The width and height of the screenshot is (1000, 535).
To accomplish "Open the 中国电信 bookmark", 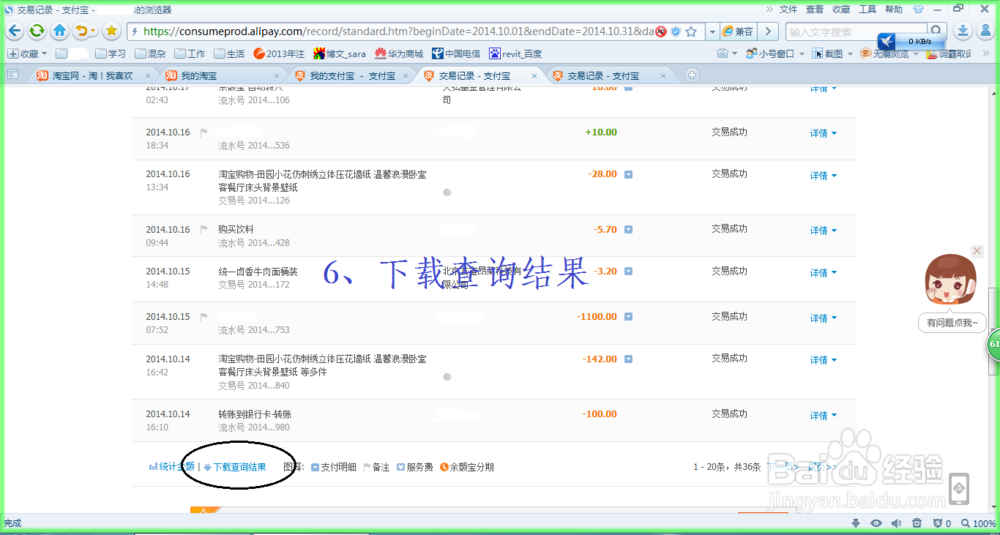I will tap(456, 54).
